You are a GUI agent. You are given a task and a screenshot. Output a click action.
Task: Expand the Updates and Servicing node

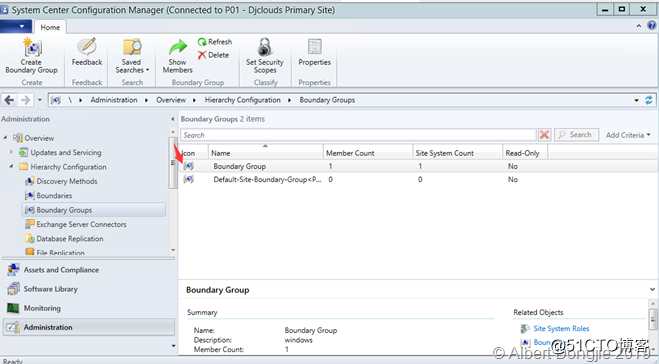click(x=11, y=152)
